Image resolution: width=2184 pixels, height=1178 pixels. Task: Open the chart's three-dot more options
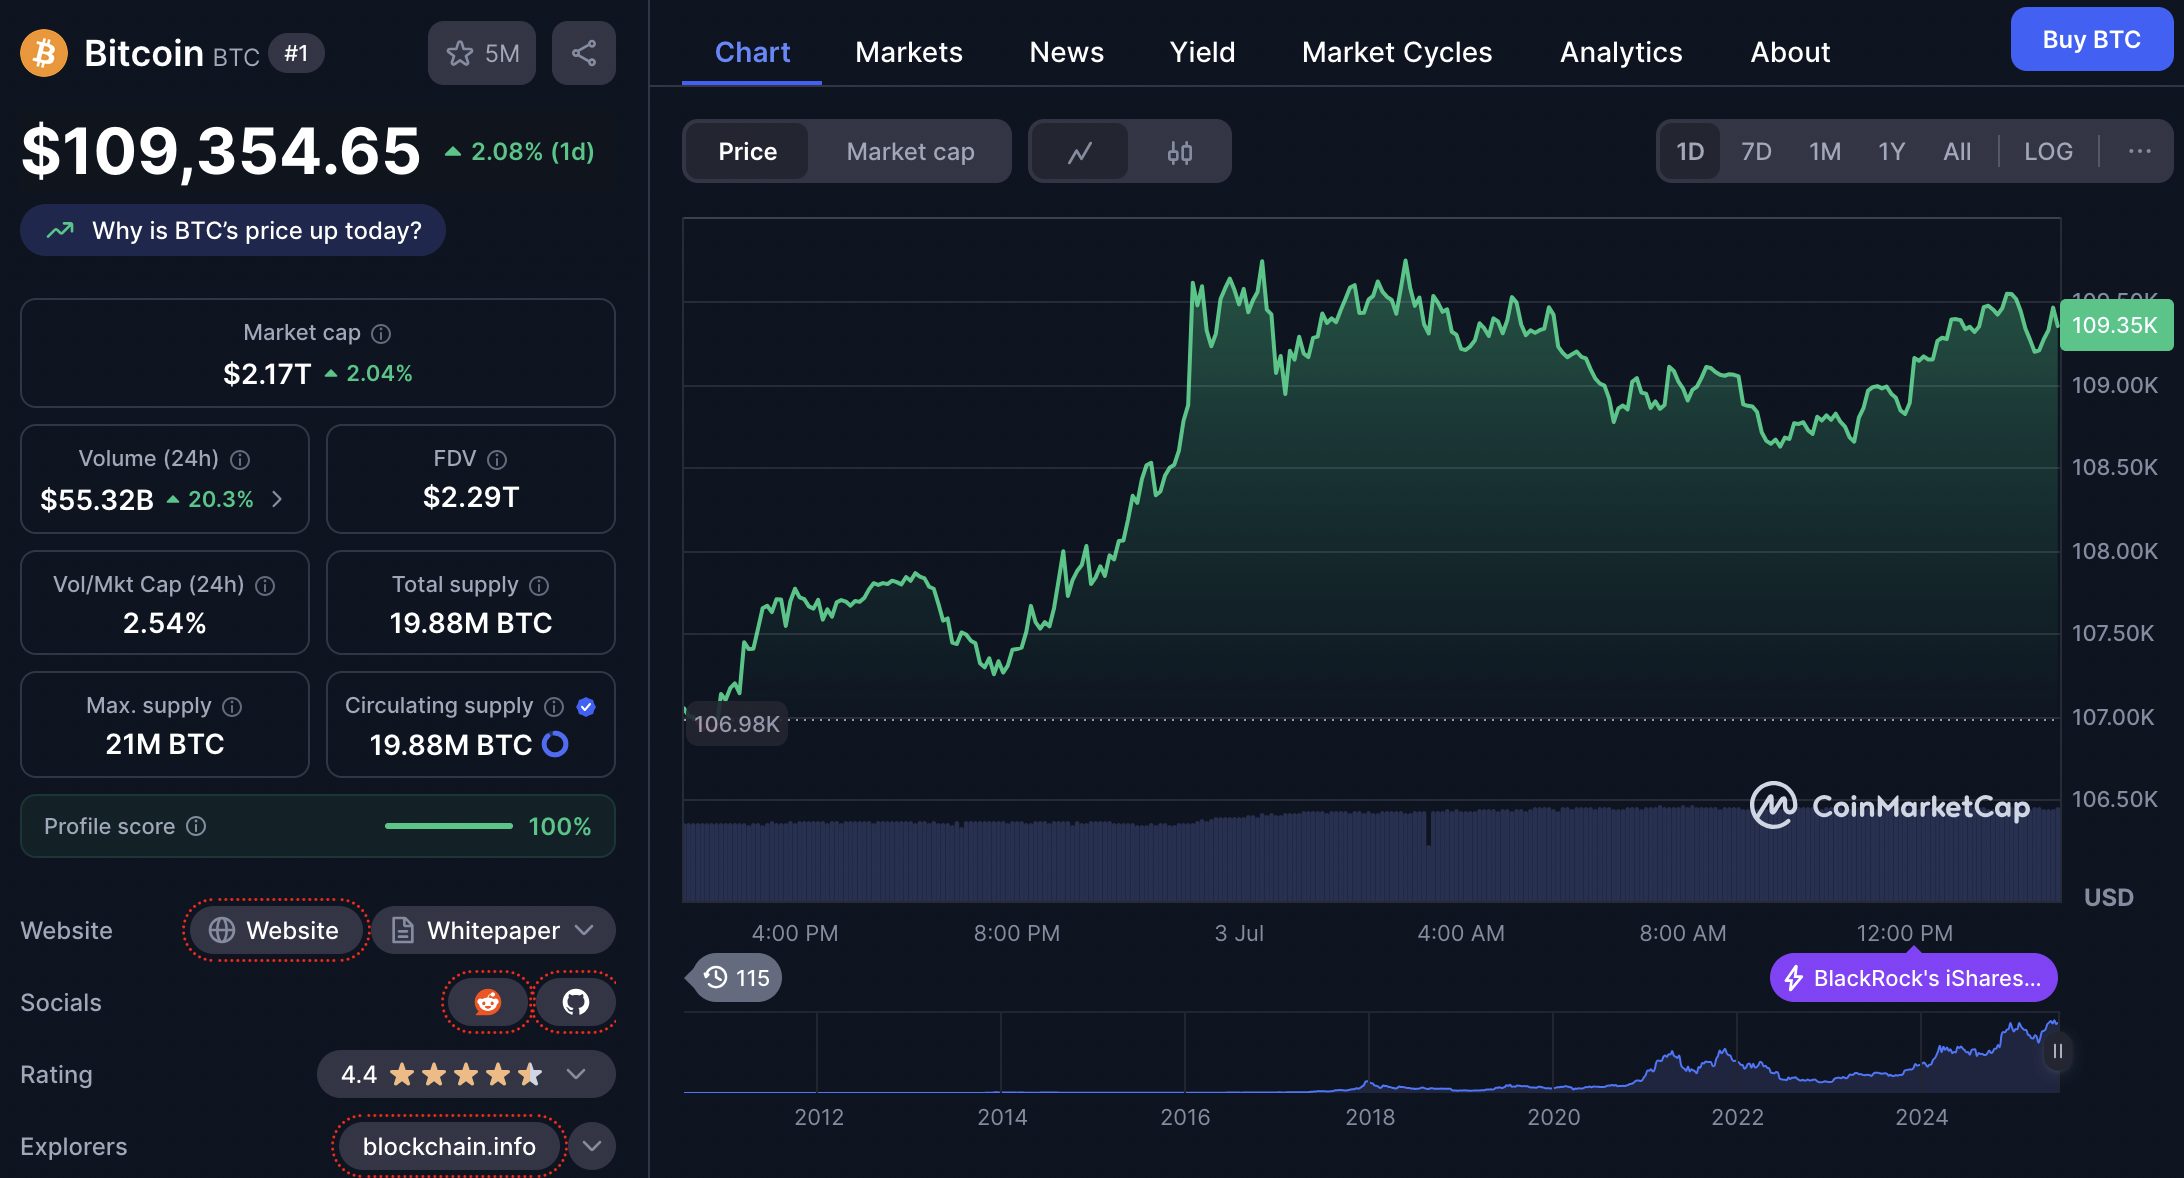(2139, 151)
